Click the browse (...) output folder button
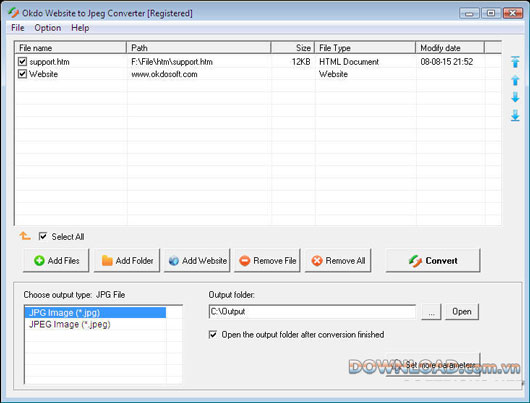530x403 pixels. tap(431, 312)
